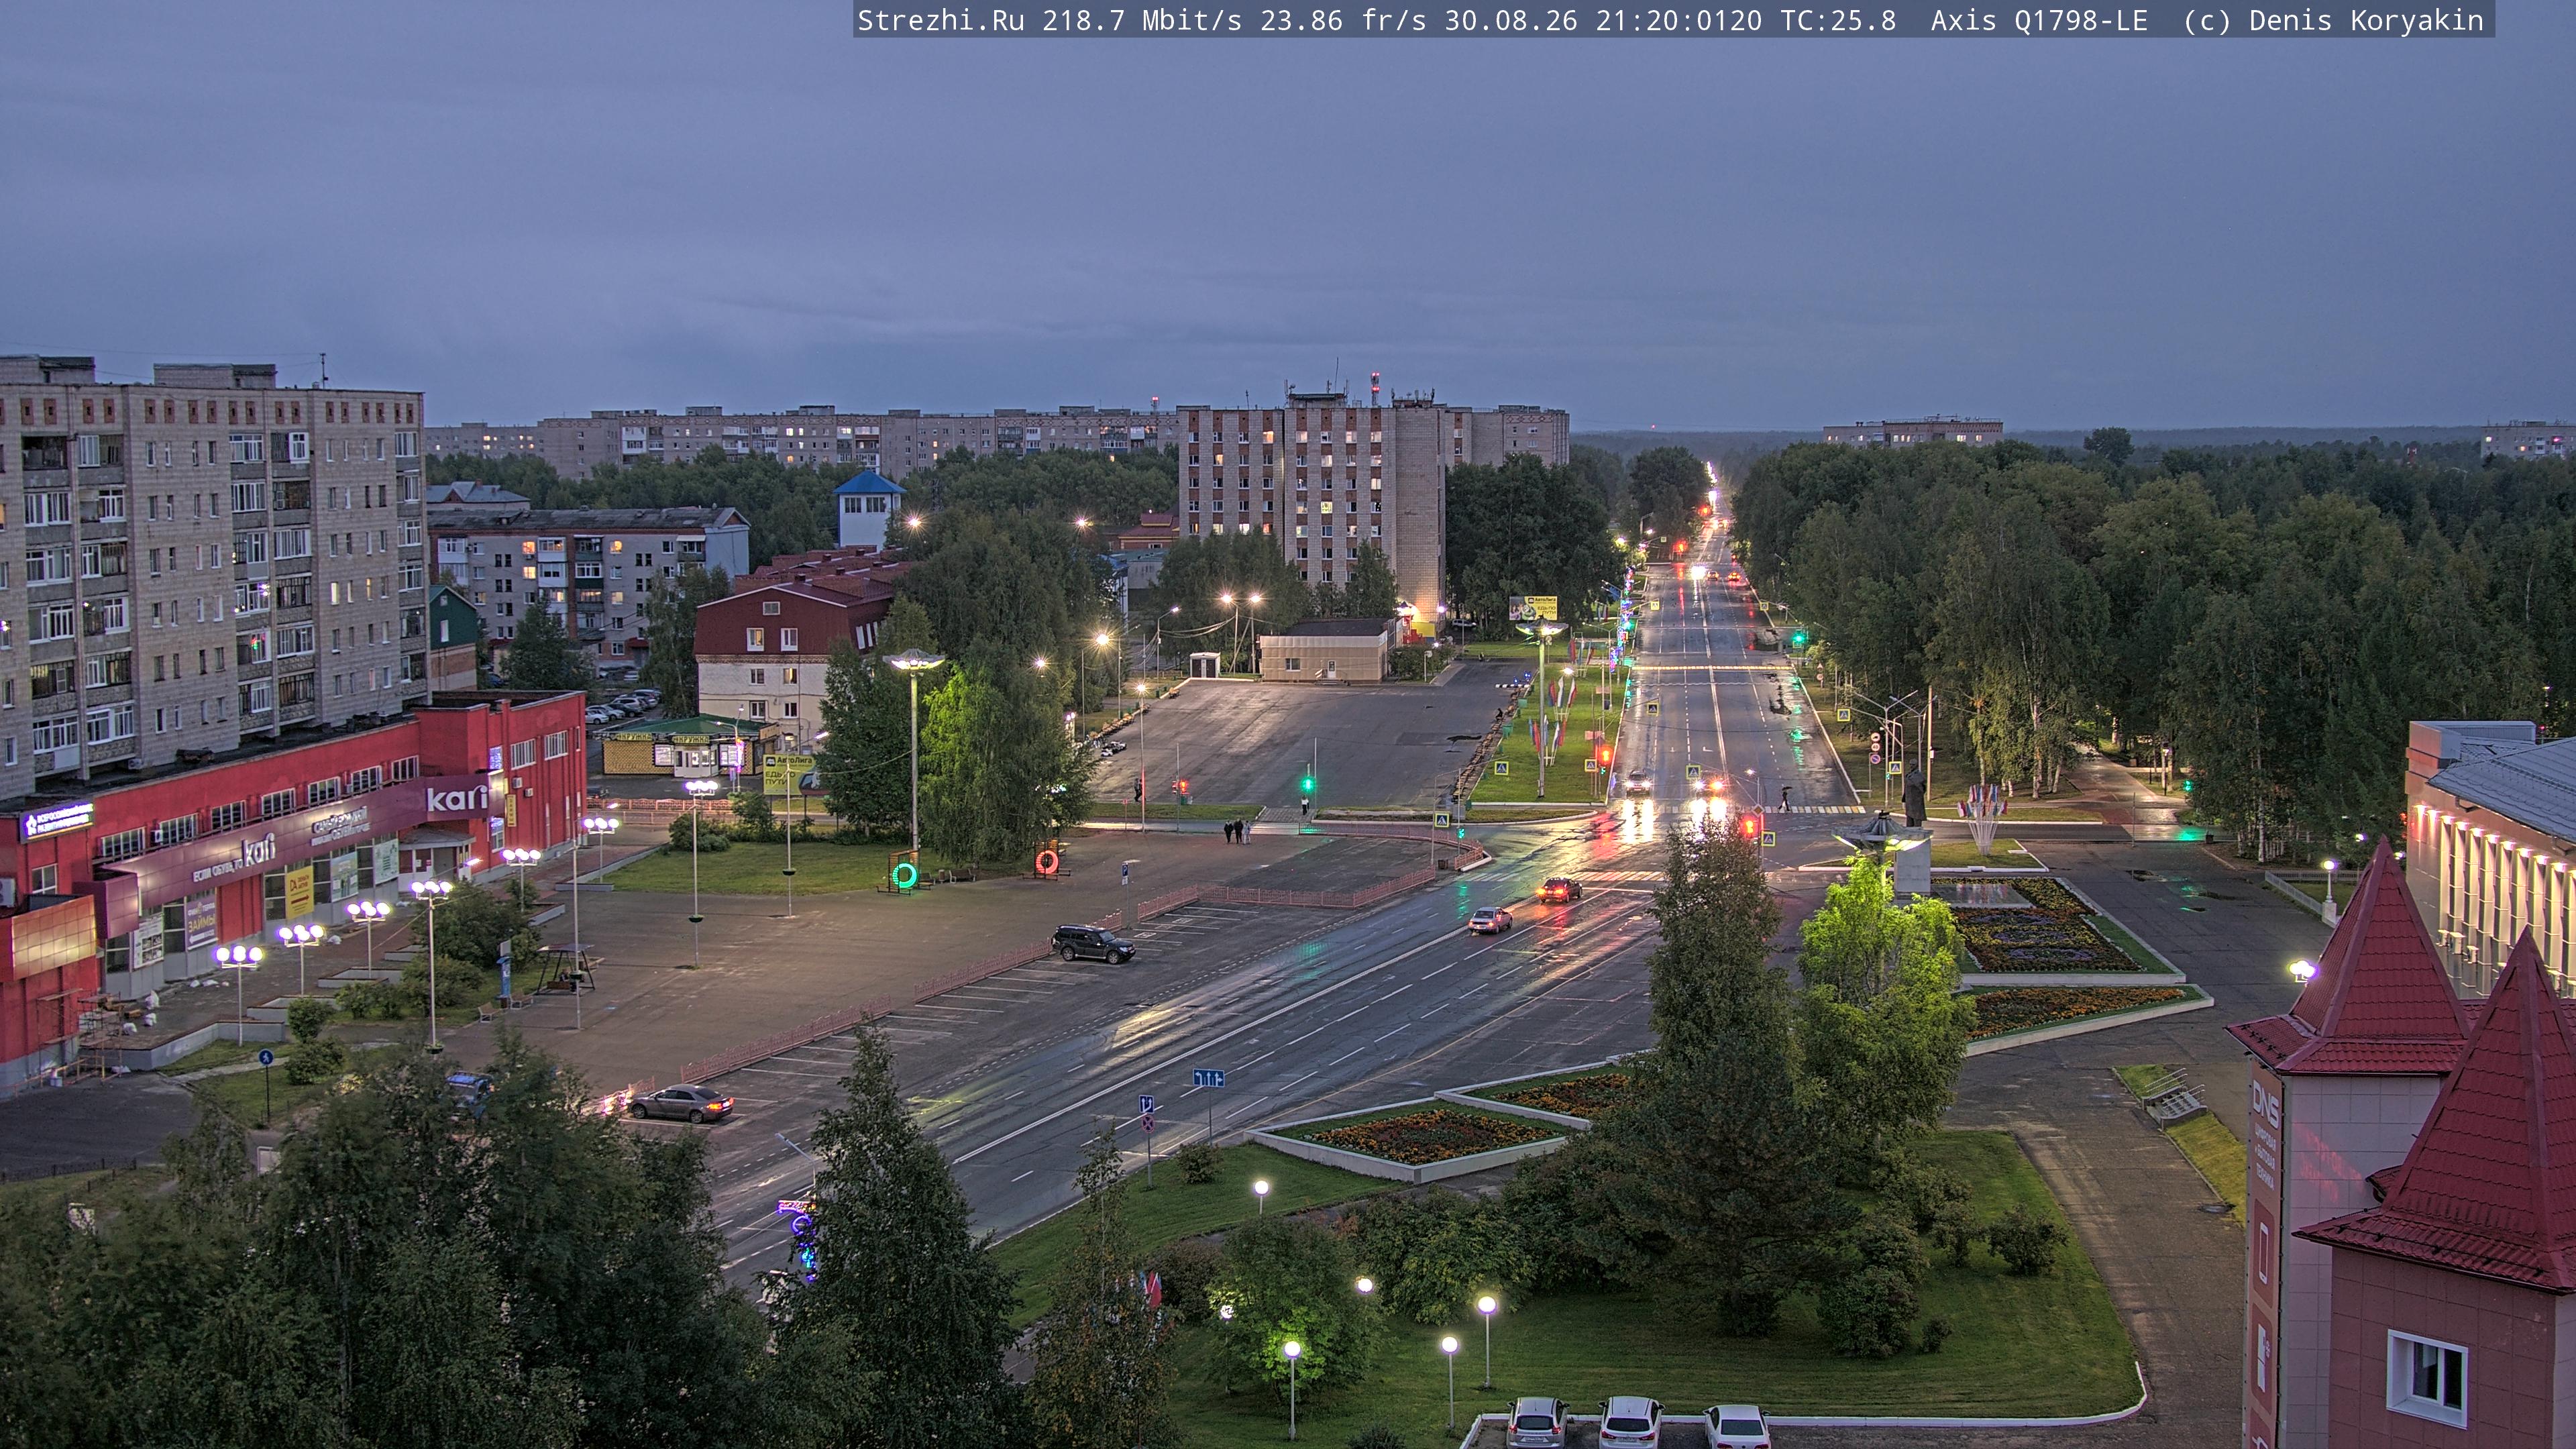Click the white car driving on wet road

[1489, 920]
